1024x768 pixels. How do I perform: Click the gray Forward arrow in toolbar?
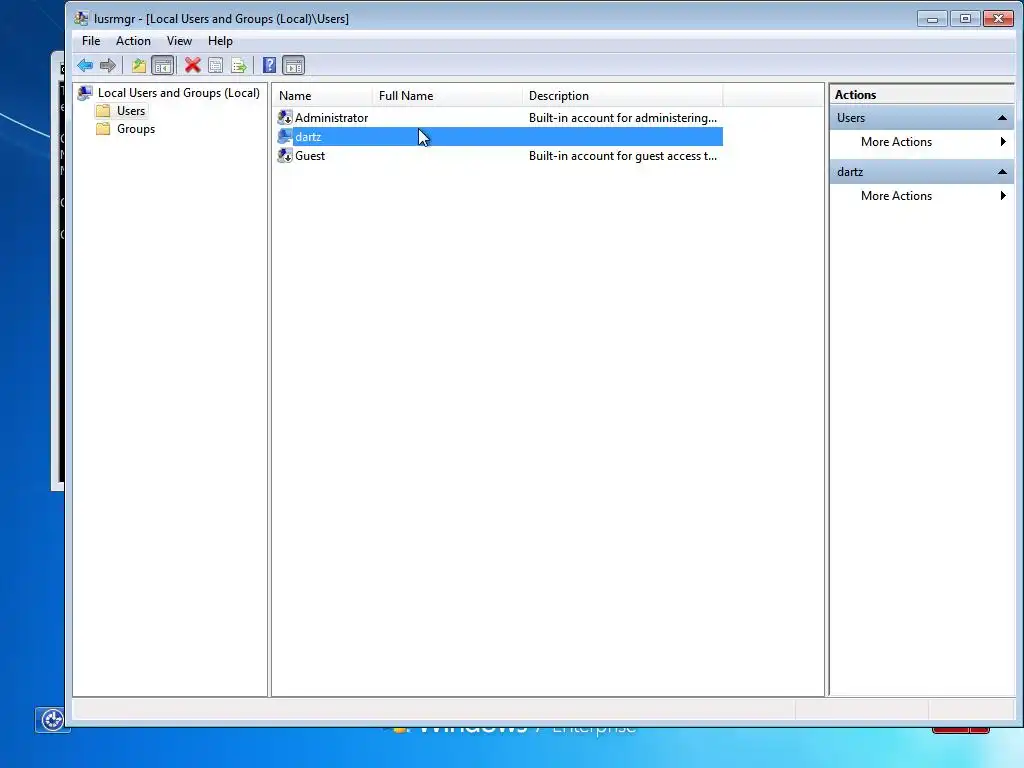[x=108, y=65]
